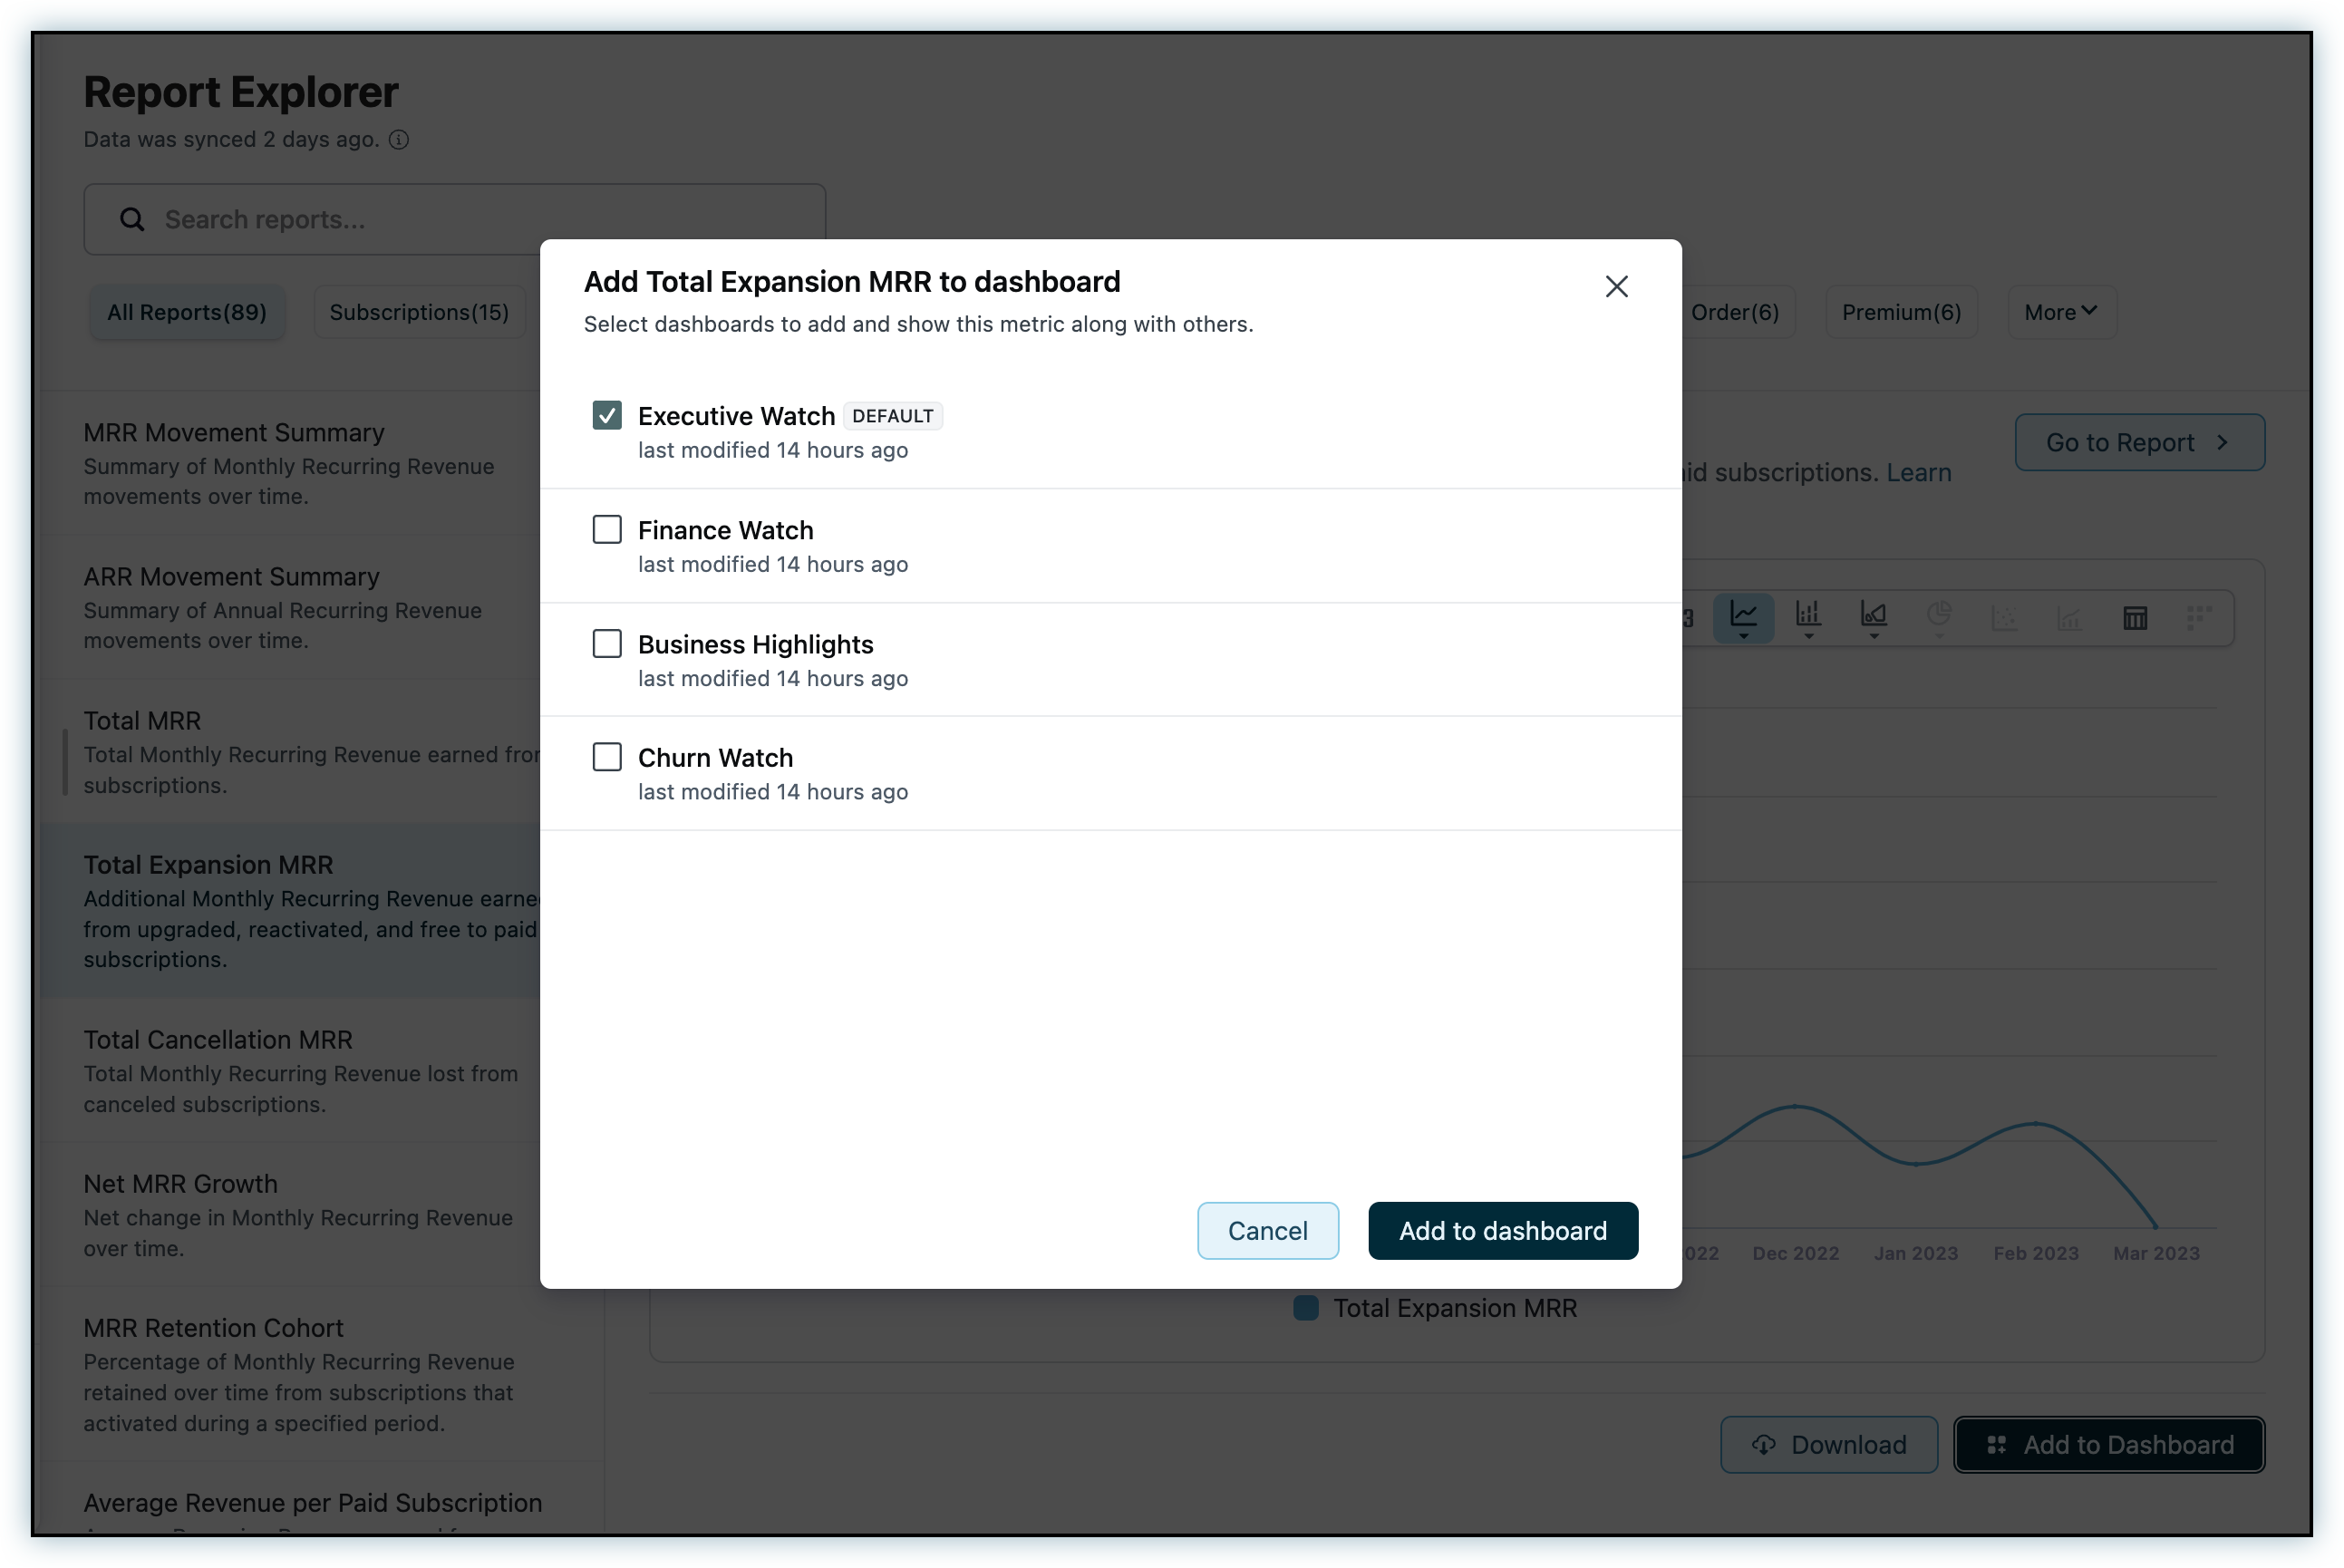2344x1568 pixels.
Task: Switch to area chart view icon
Action: 1873,617
